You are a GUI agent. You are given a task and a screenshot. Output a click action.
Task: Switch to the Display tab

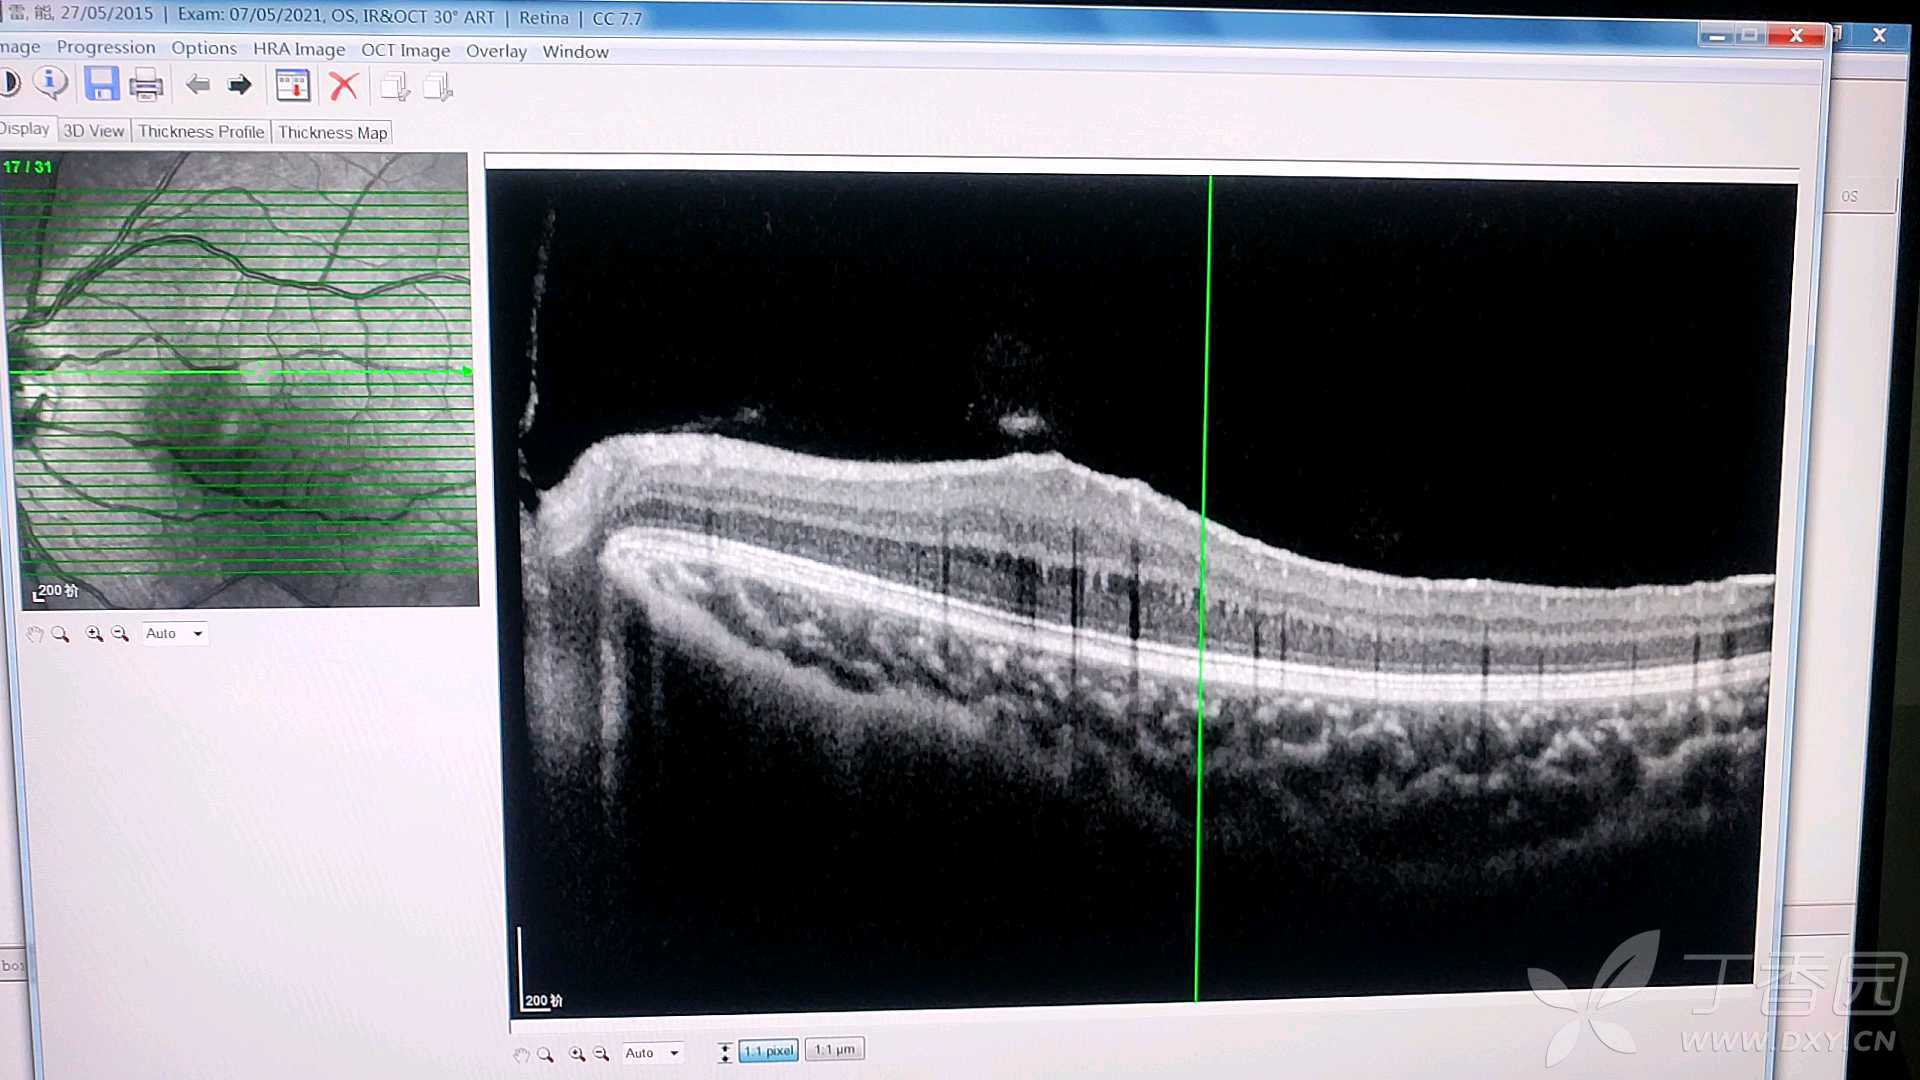[25, 129]
